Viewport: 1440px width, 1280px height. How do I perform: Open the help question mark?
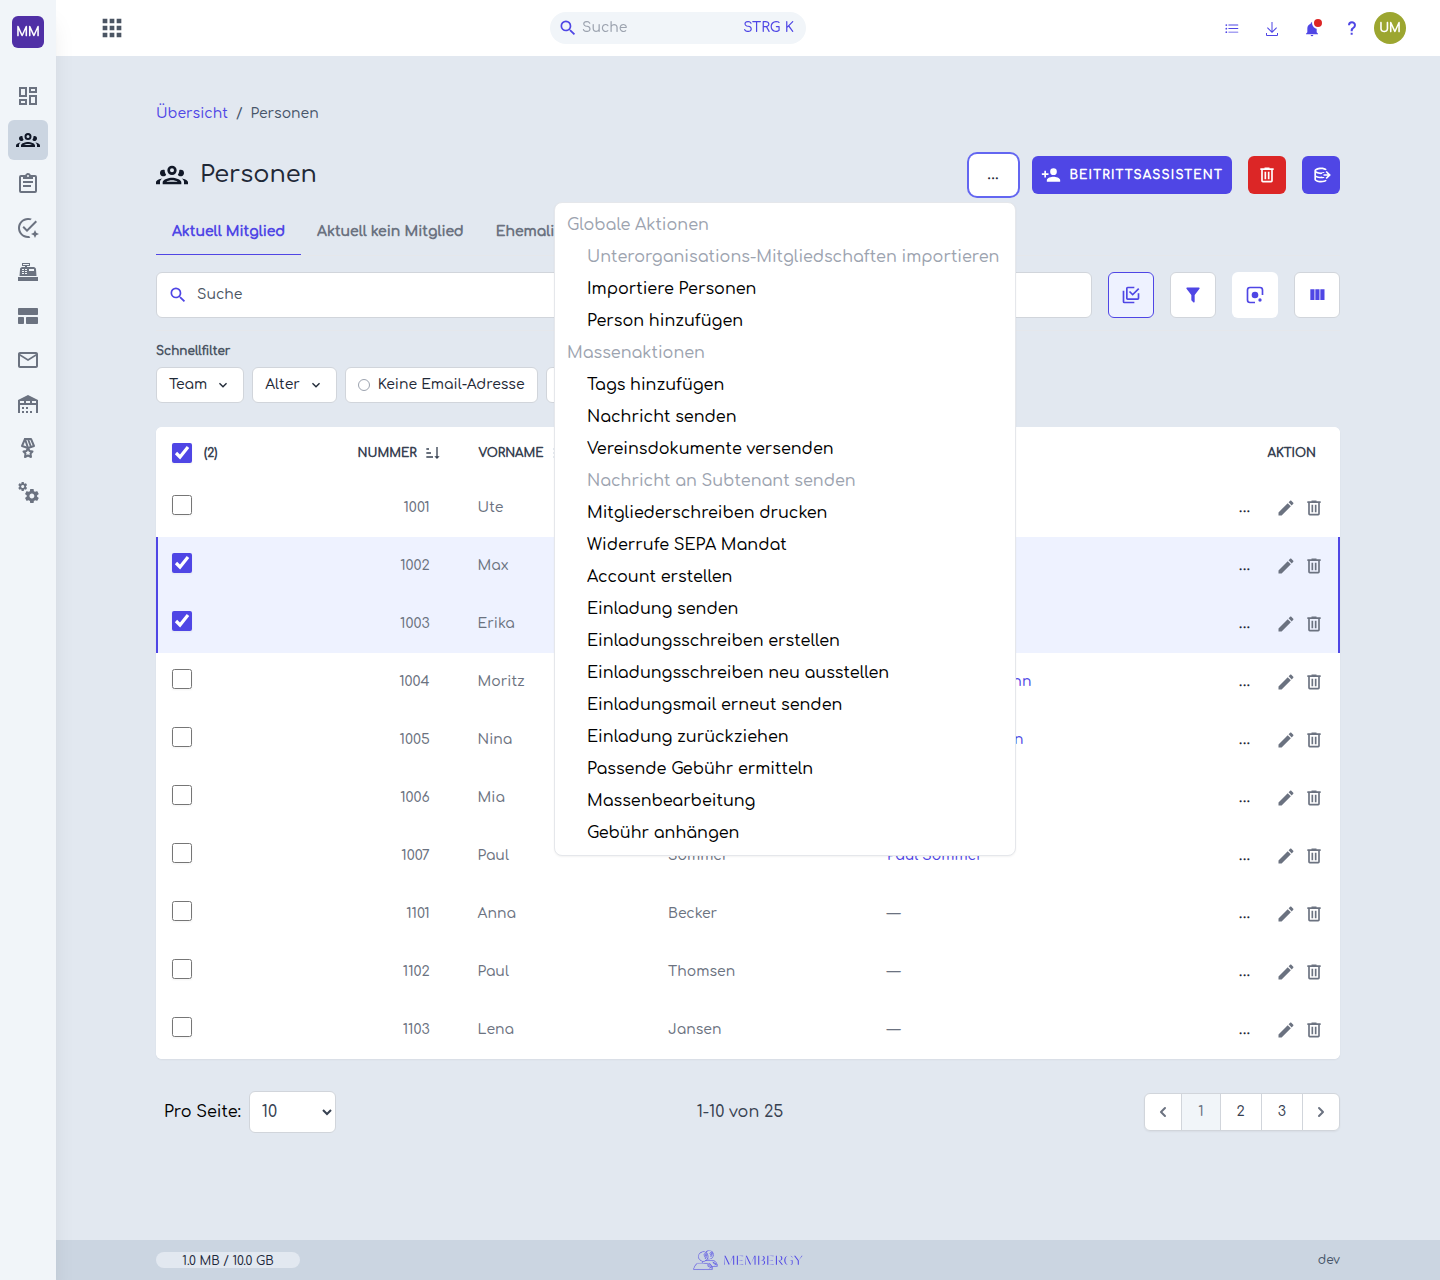pos(1351,28)
